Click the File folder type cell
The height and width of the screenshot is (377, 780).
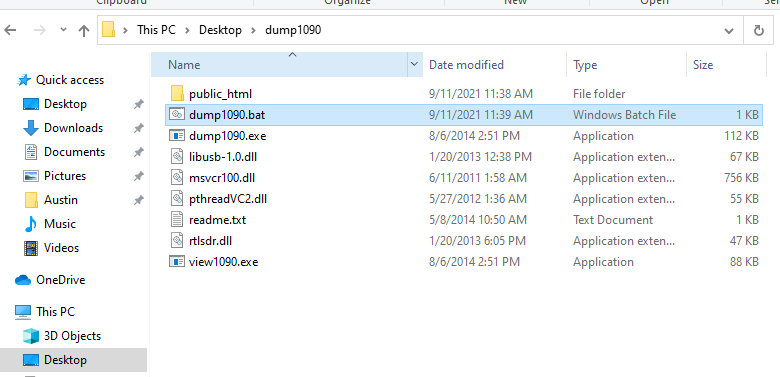[599, 94]
